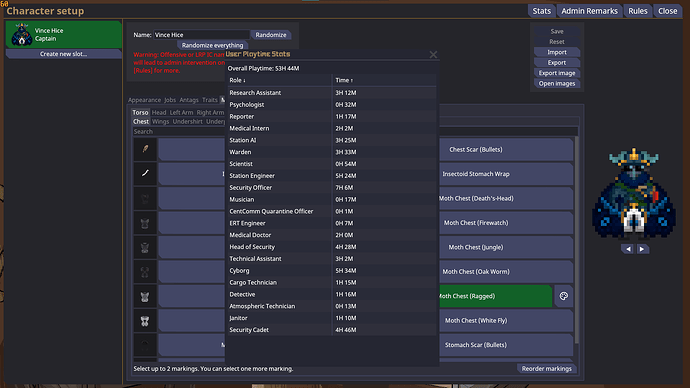Select the Torso body part tab
The width and height of the screenshot is (690, 388).
[140, 113]
